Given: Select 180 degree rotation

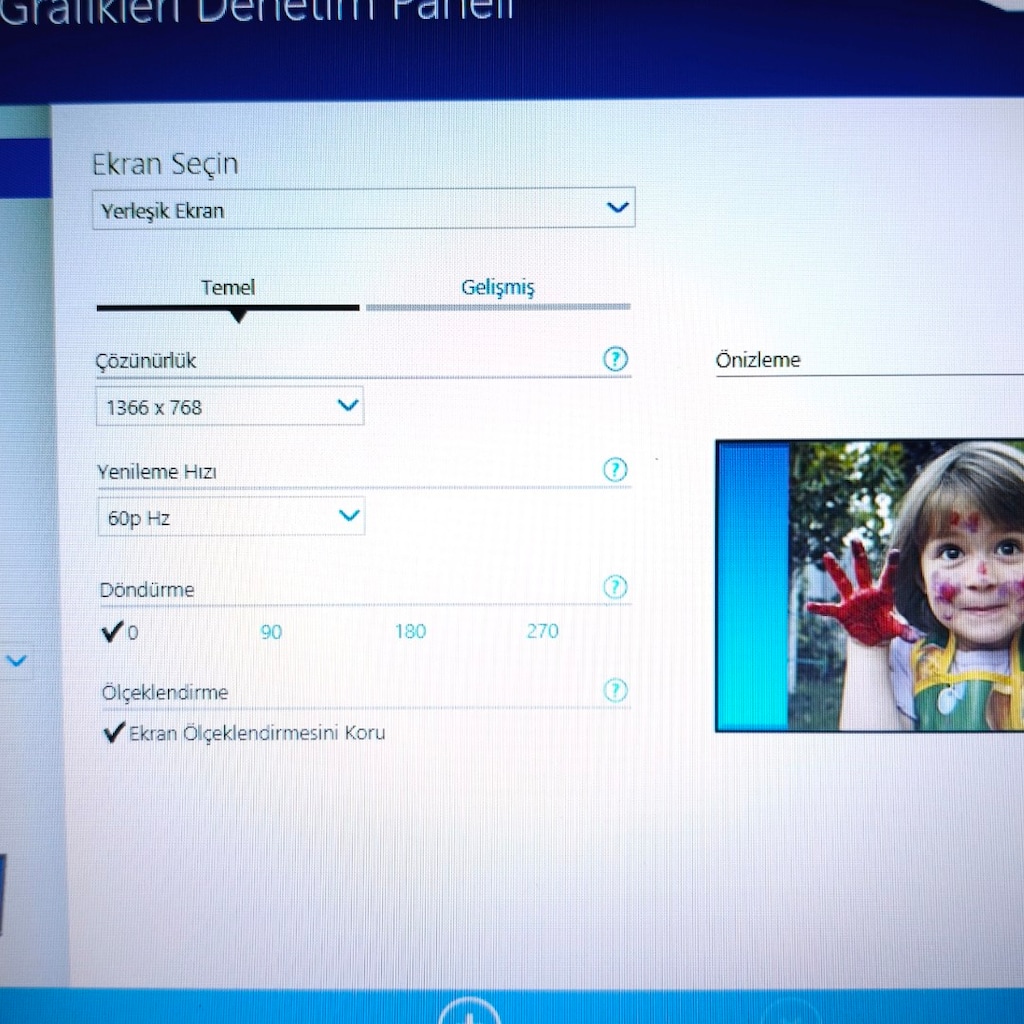Looking at the screenshot, I should [410, 631].
